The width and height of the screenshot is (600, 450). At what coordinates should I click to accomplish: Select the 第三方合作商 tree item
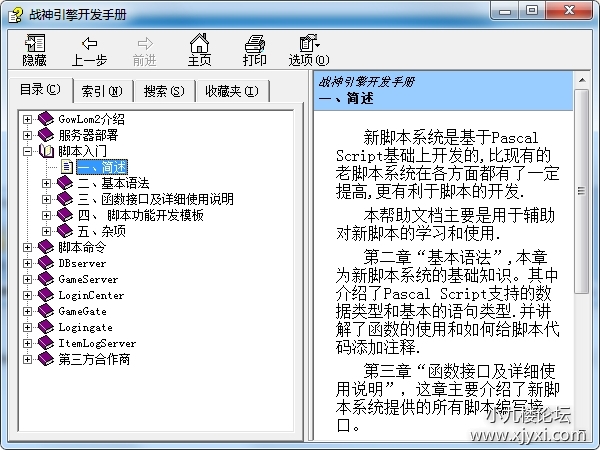[94, 359]
